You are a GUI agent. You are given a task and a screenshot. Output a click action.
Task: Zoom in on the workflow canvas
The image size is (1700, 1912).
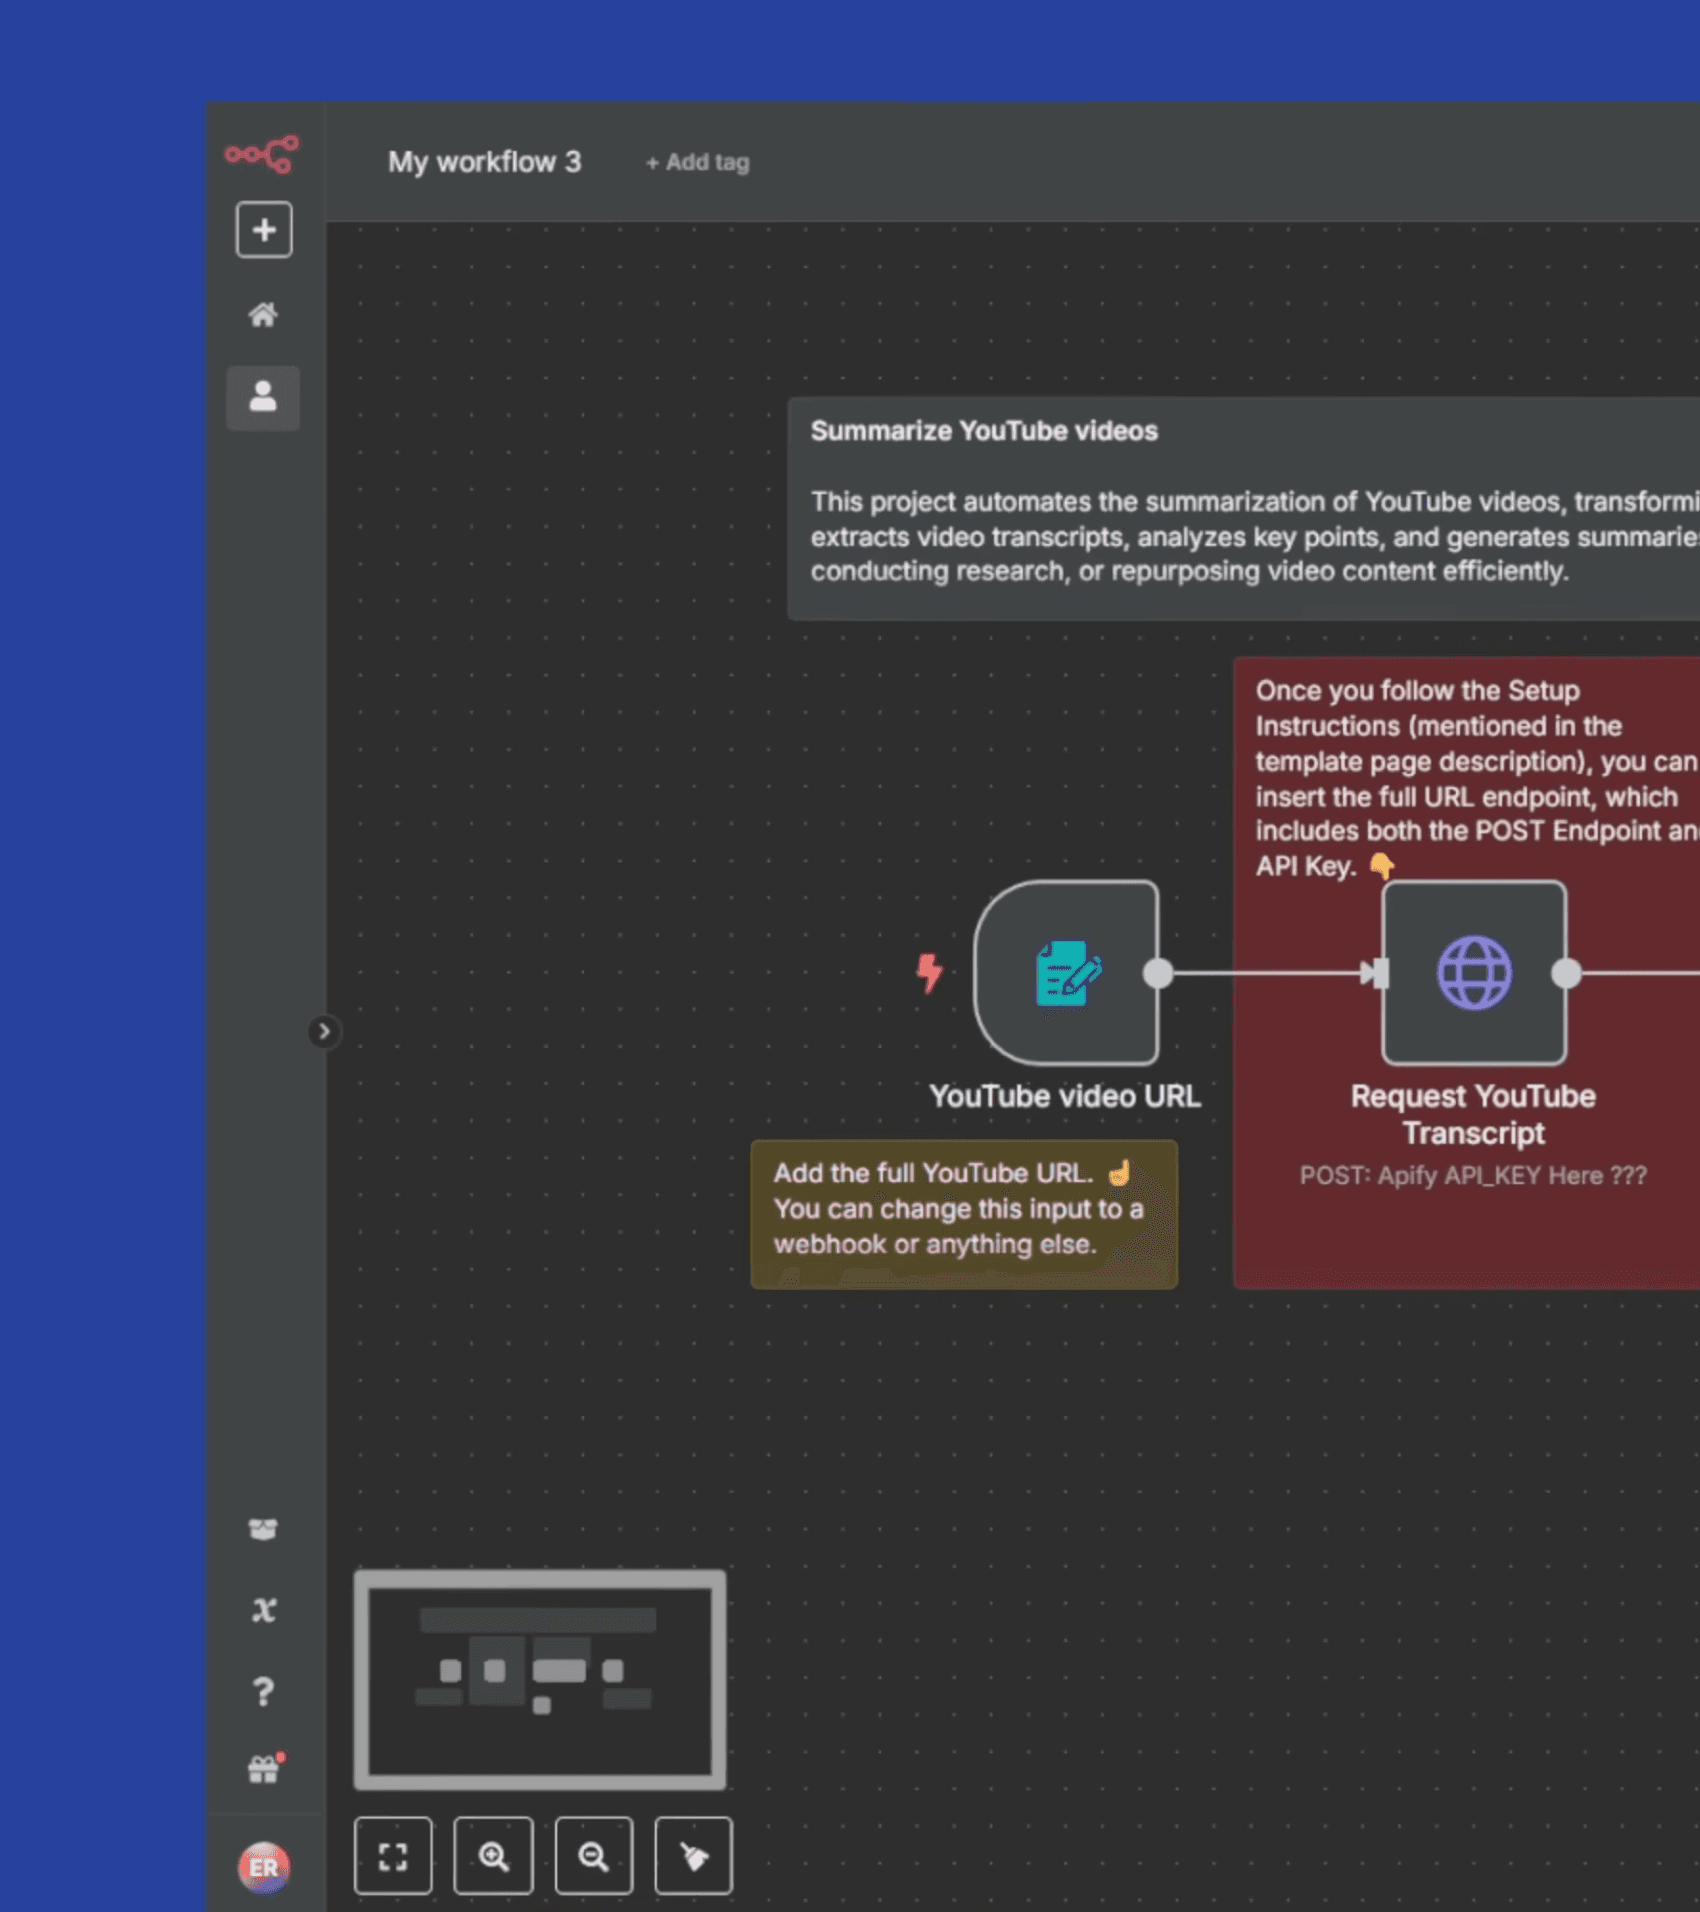(493, 1856)
